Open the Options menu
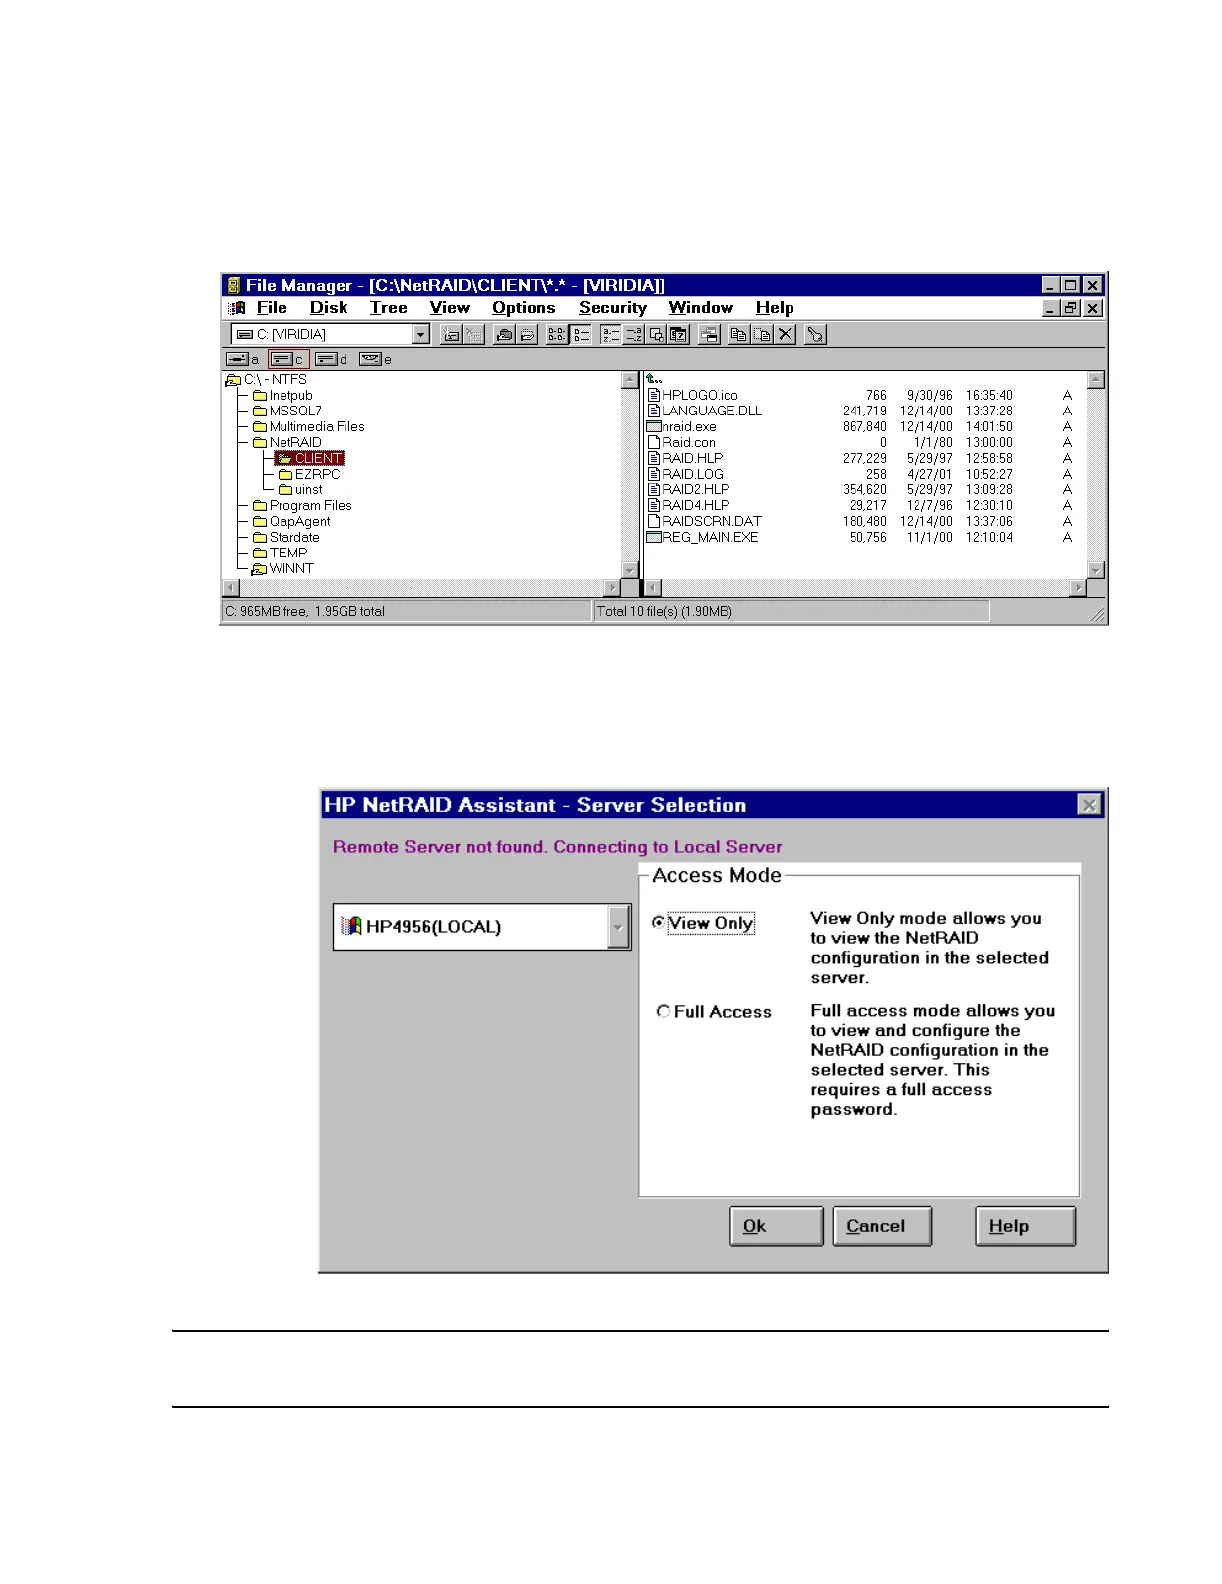This screenshot has height=1584, width=1222. pos(524,308)
